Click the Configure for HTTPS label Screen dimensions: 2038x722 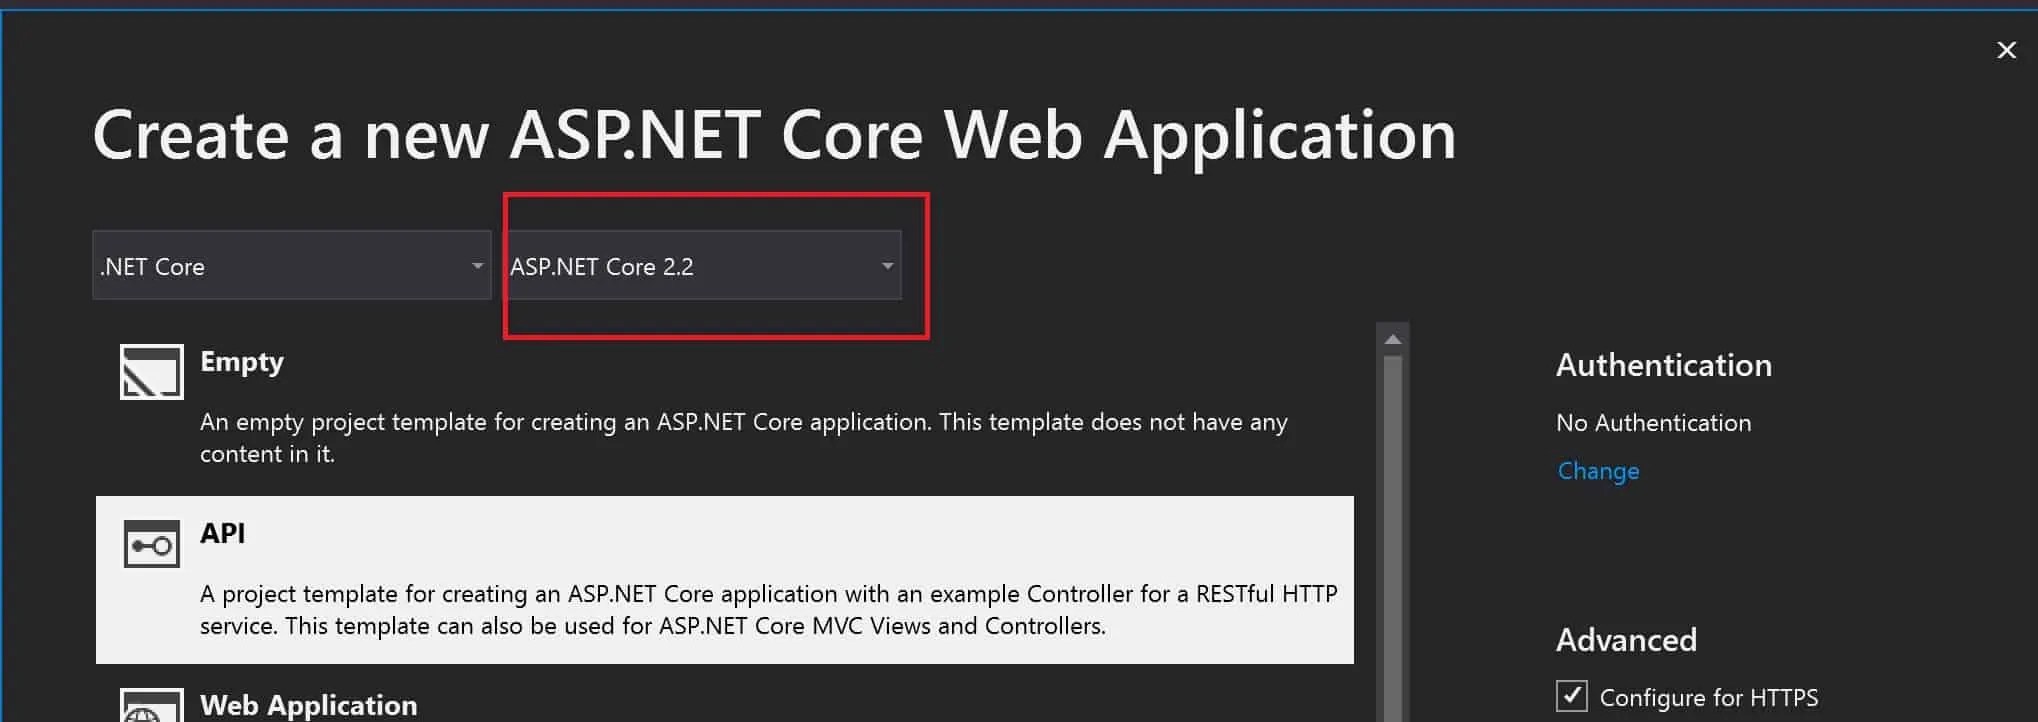click(1709, 697)
